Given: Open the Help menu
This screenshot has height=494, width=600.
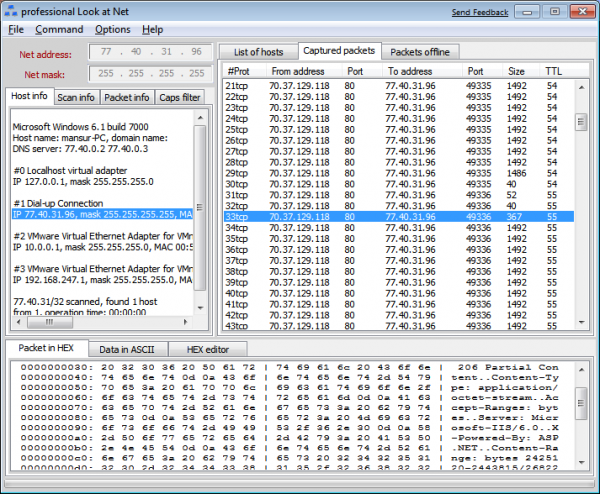Looking at the screenshot, I should coord(152,30).
